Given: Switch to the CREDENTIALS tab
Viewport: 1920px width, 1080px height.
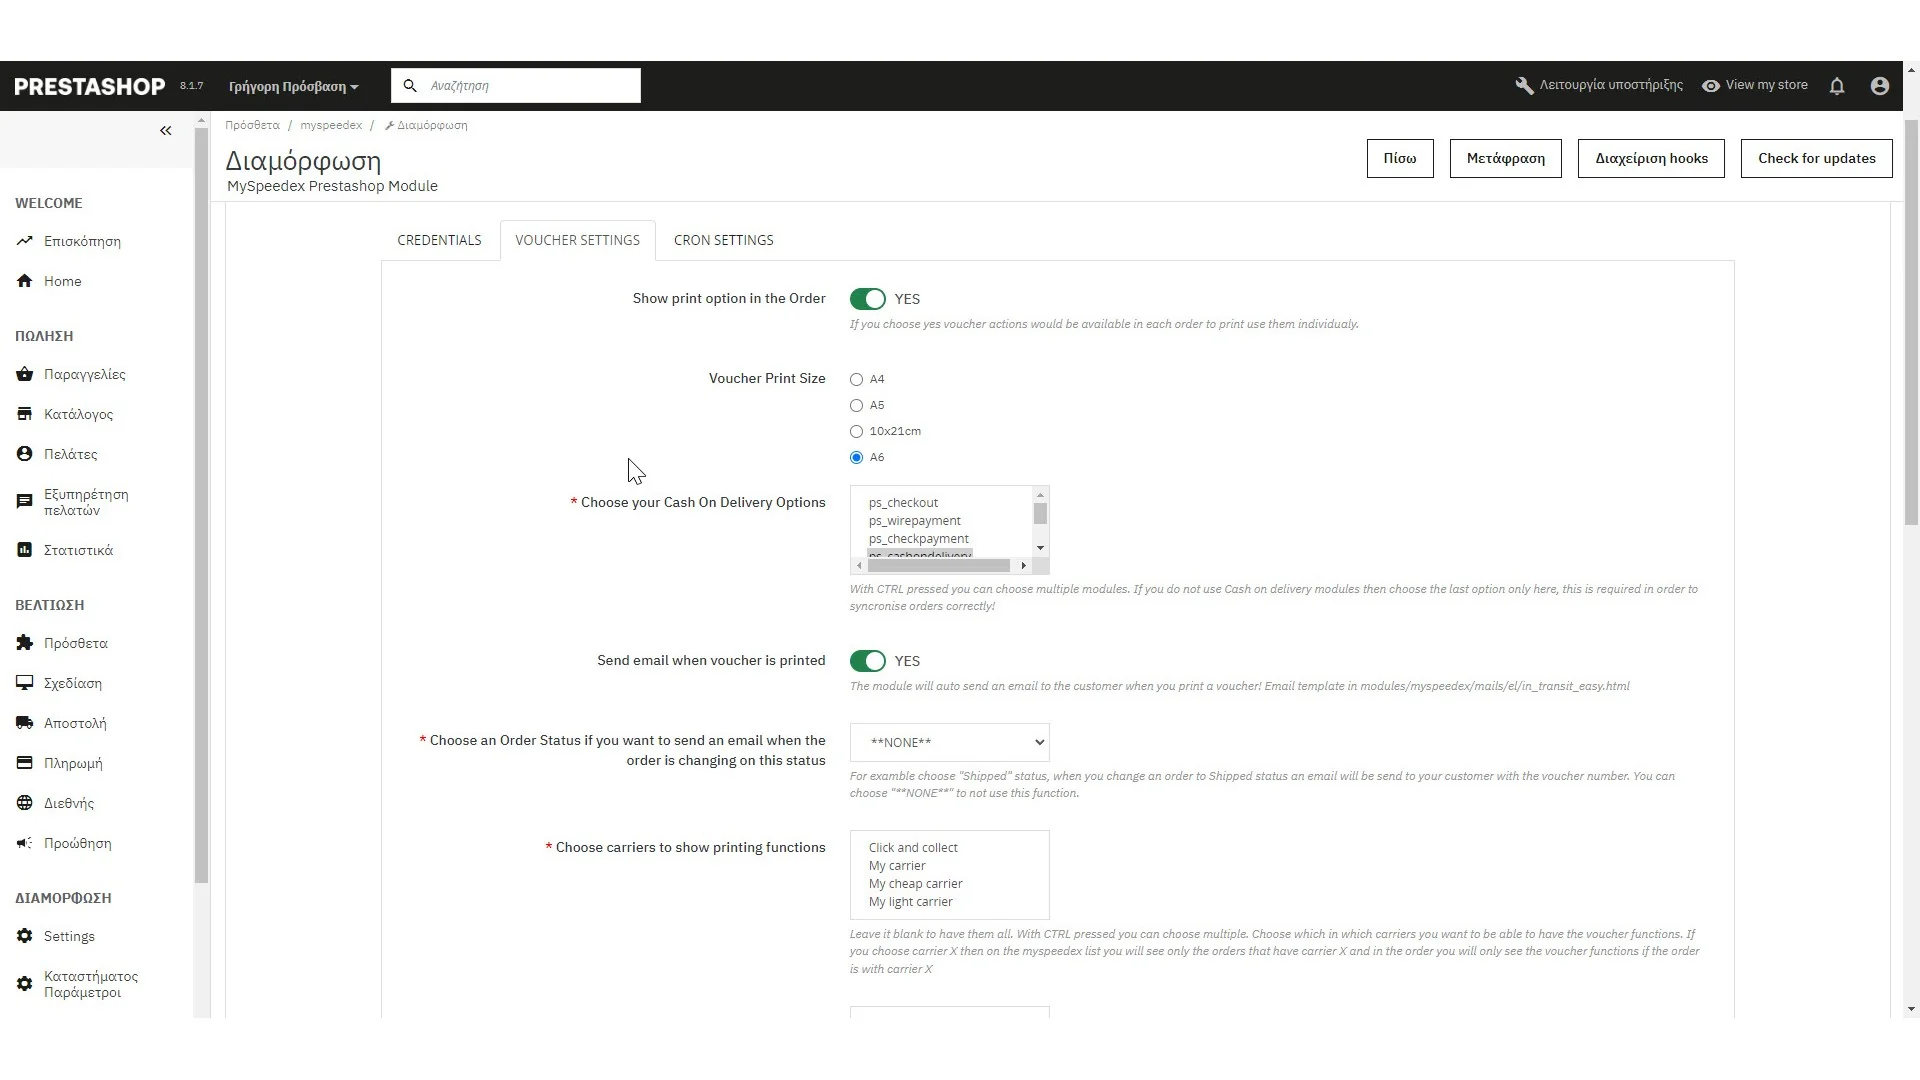Looking at the screenshot, I should [439, 240].
